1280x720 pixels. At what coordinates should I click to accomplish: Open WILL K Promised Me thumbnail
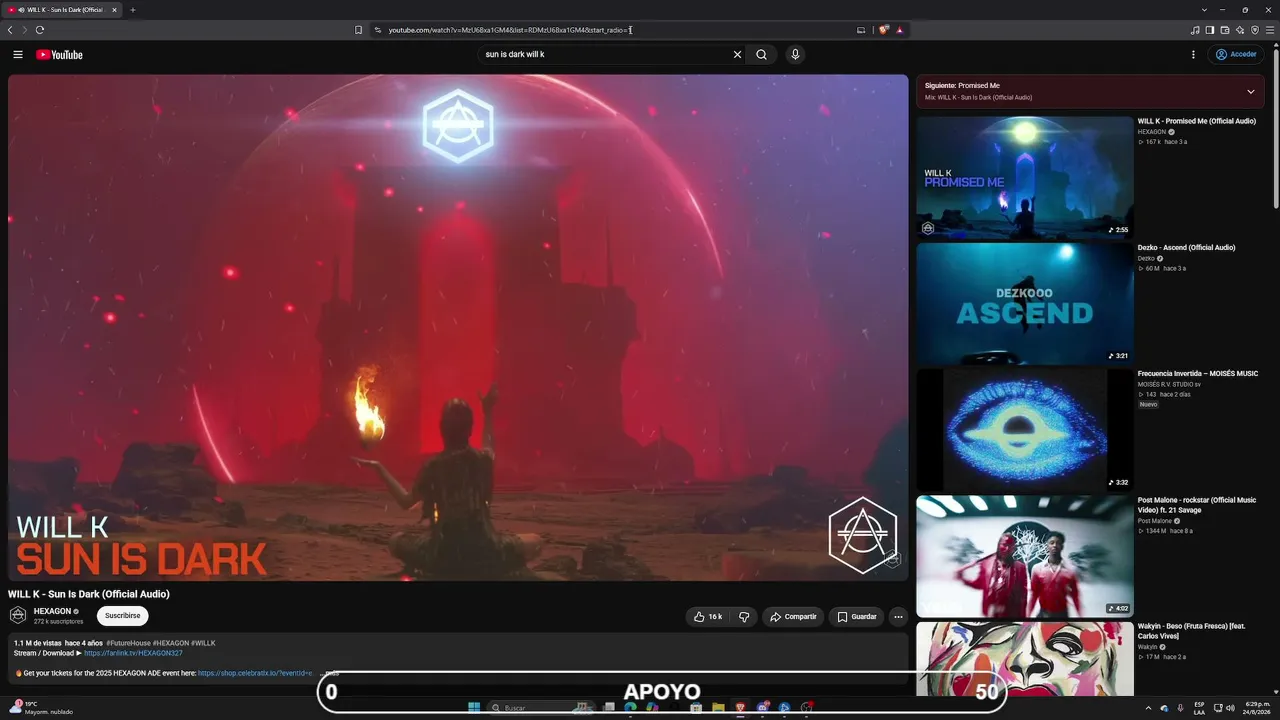point(1024,177)
